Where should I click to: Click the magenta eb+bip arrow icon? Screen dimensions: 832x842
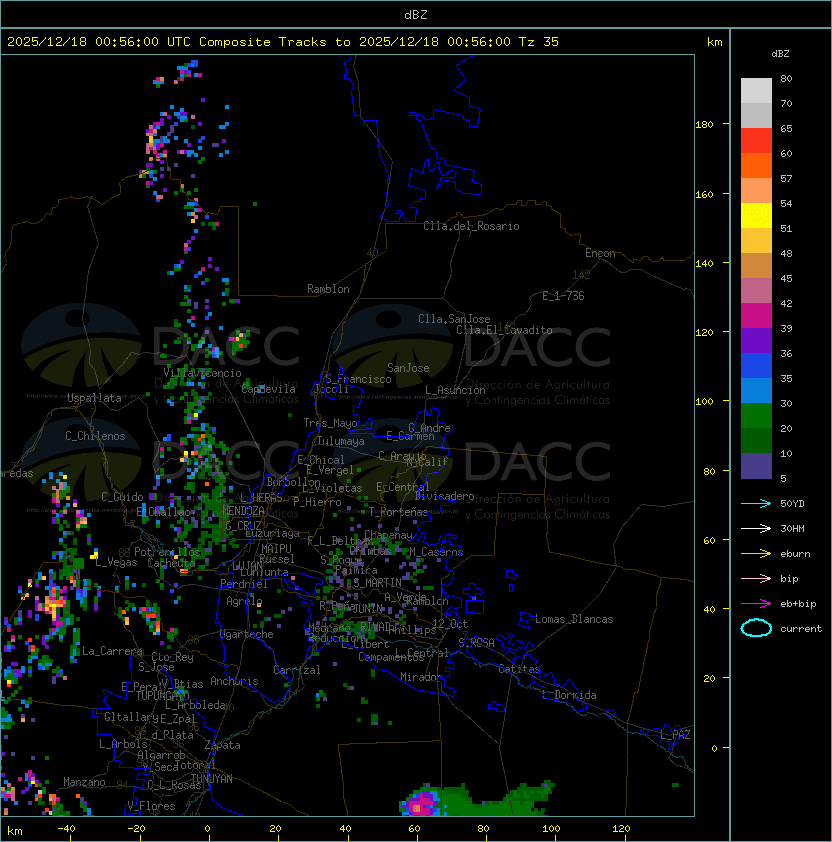click(756, 604)
